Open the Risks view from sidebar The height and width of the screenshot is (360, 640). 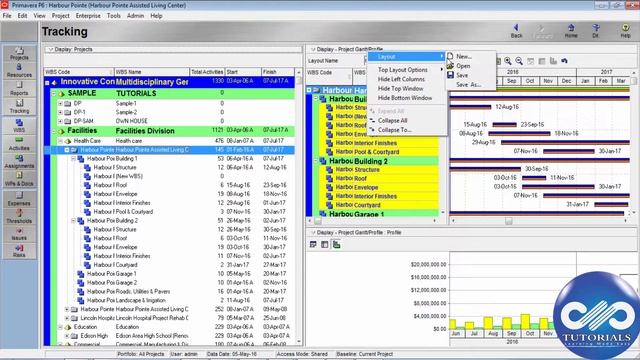point(19,251)
